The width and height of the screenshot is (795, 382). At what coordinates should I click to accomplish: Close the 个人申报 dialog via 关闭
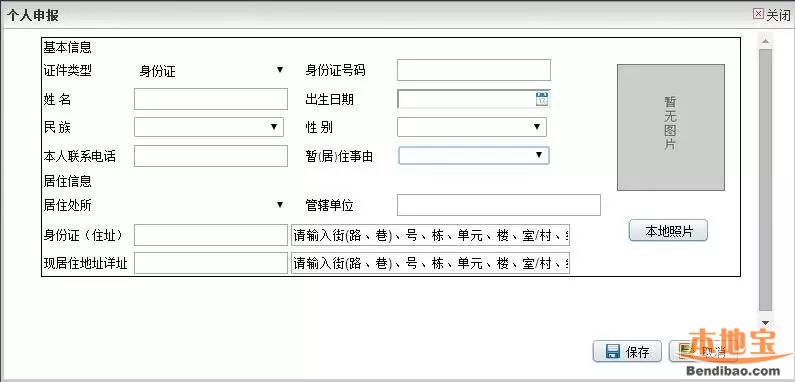pos(772,15)
